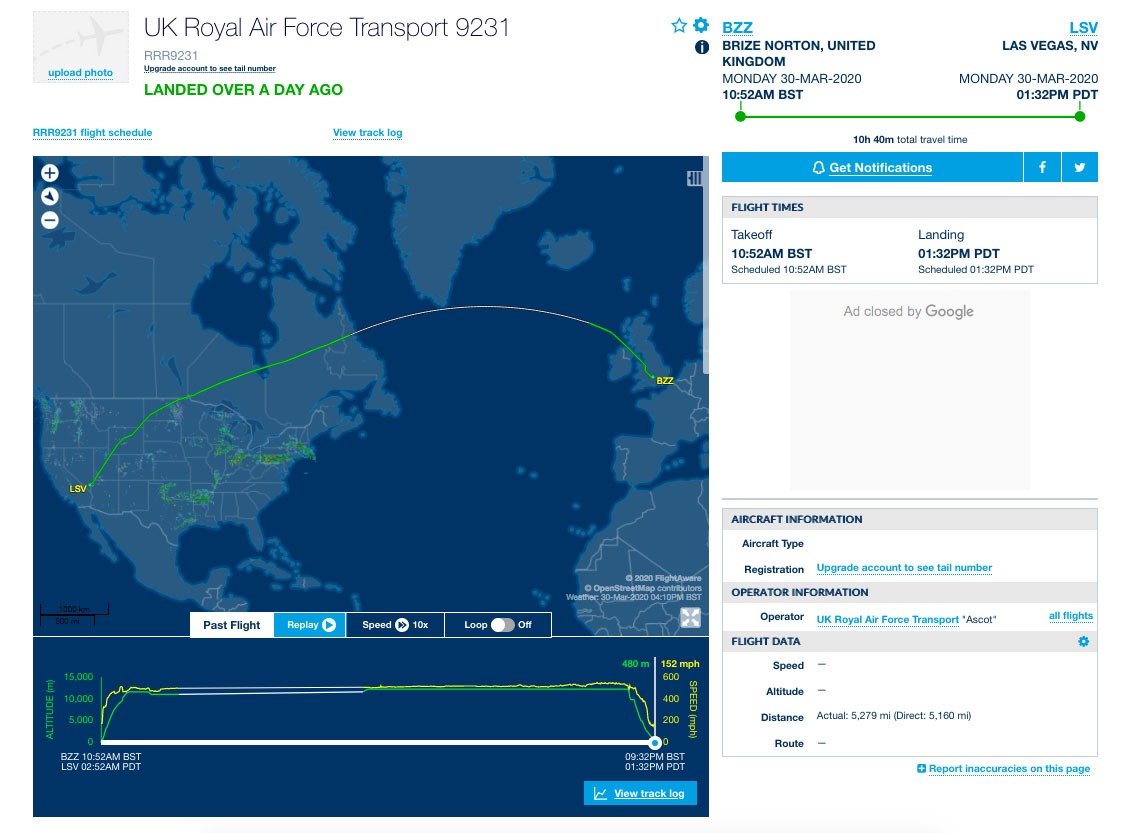Click the Get Notifications button

[x=872, y=167]
